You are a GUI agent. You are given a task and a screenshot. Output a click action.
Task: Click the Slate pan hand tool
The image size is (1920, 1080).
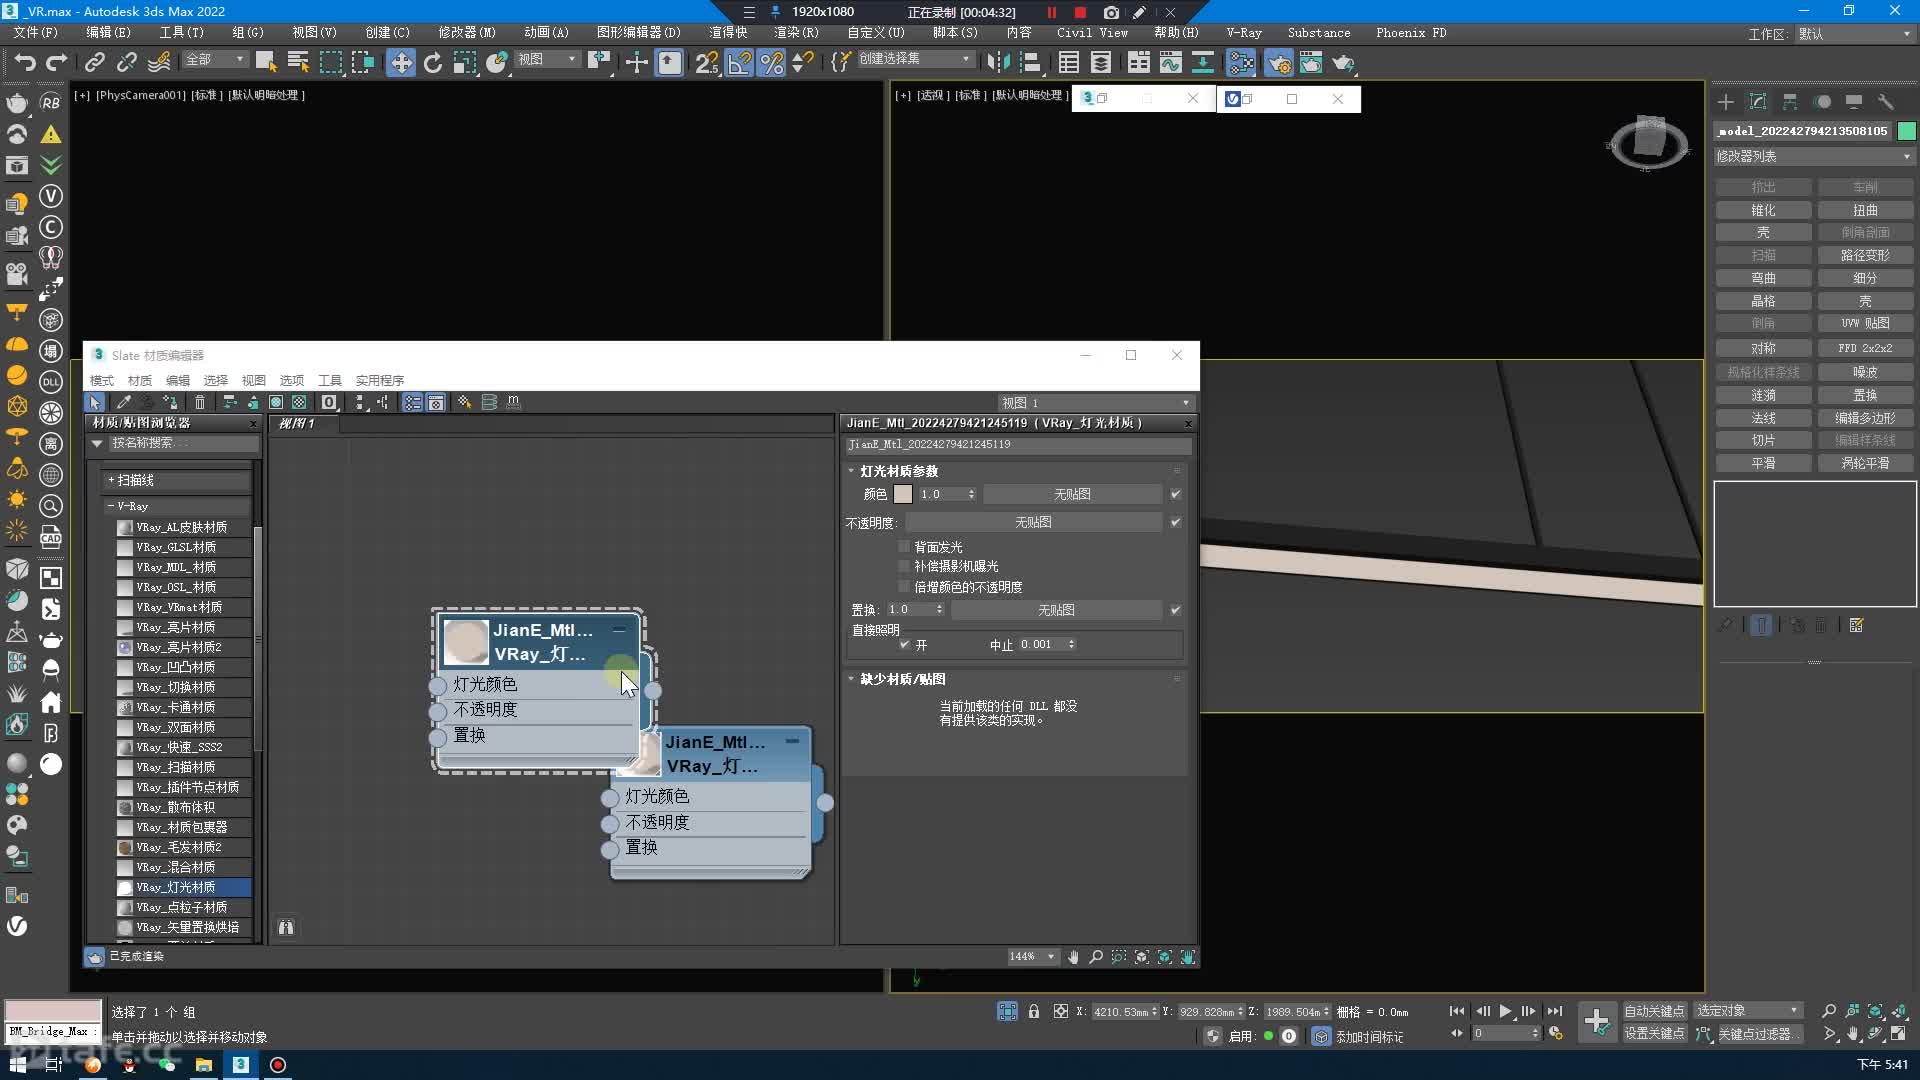pos(1073,957)
